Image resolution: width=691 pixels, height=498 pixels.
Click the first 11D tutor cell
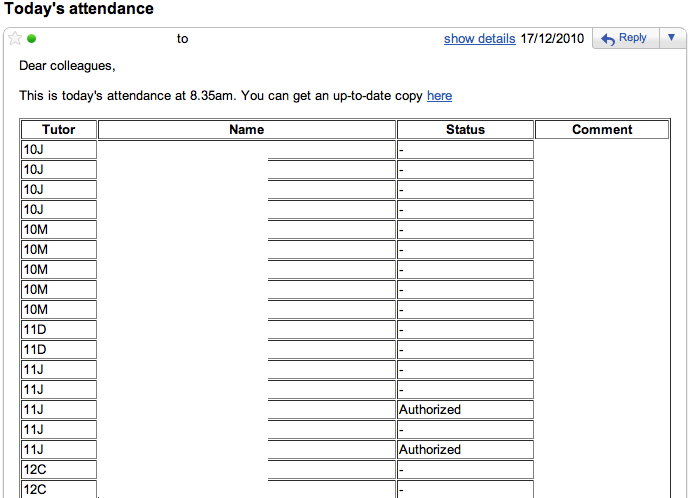click(59, 329)
